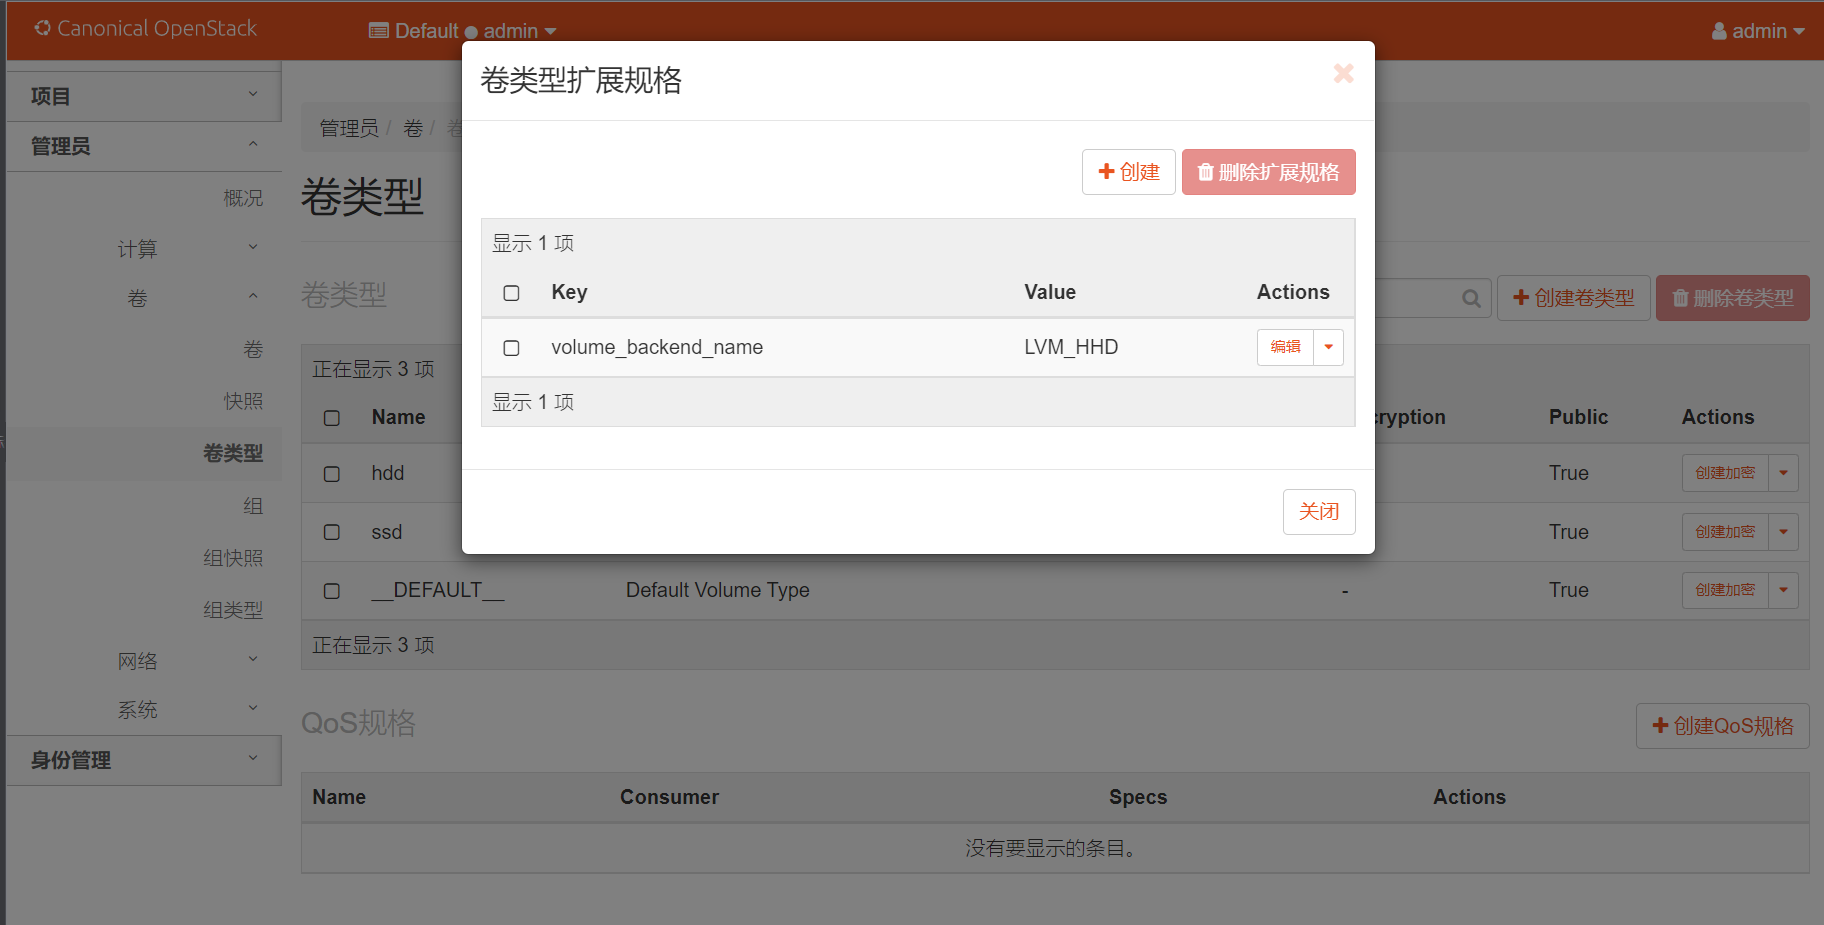Open Group Types in the sidebar
This screenshot has width=1824, height=925.
click(x=233, y=610)
